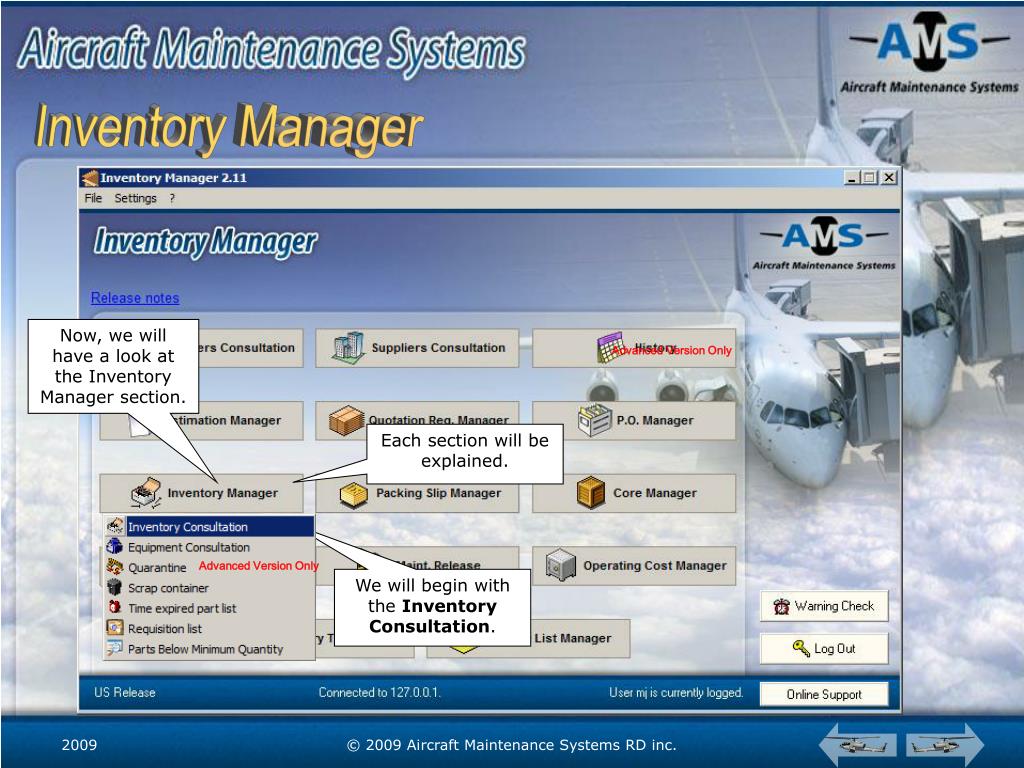Open the Settings menu

(135, 198)
